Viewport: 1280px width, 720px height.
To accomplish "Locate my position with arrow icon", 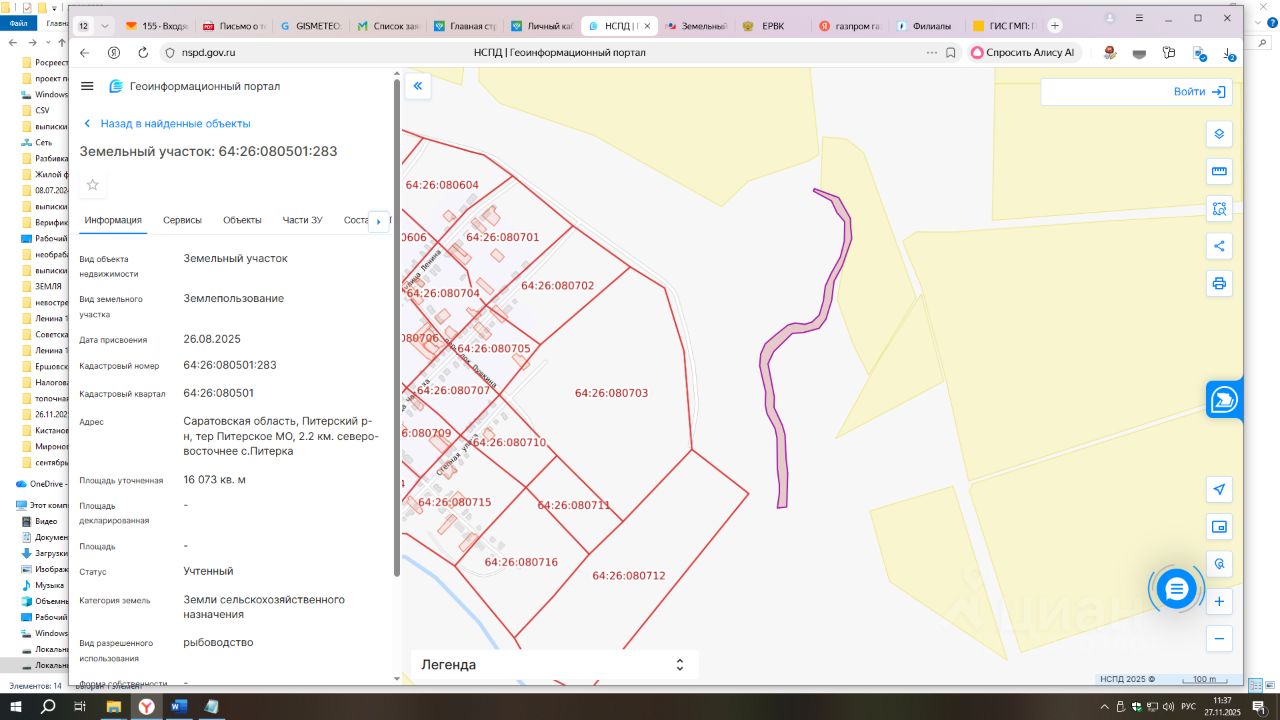I will pos(1219,490).
